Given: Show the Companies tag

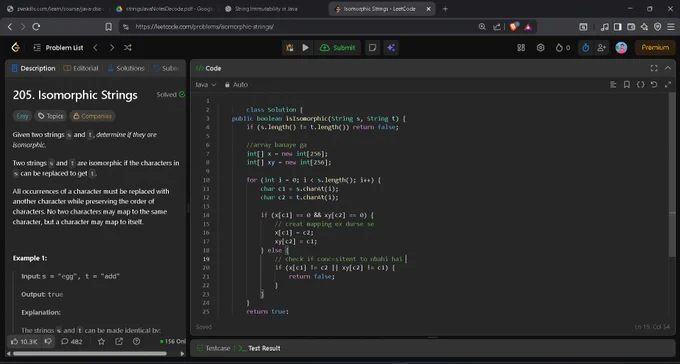Looking at the screenshot, I should click(92, 116).
